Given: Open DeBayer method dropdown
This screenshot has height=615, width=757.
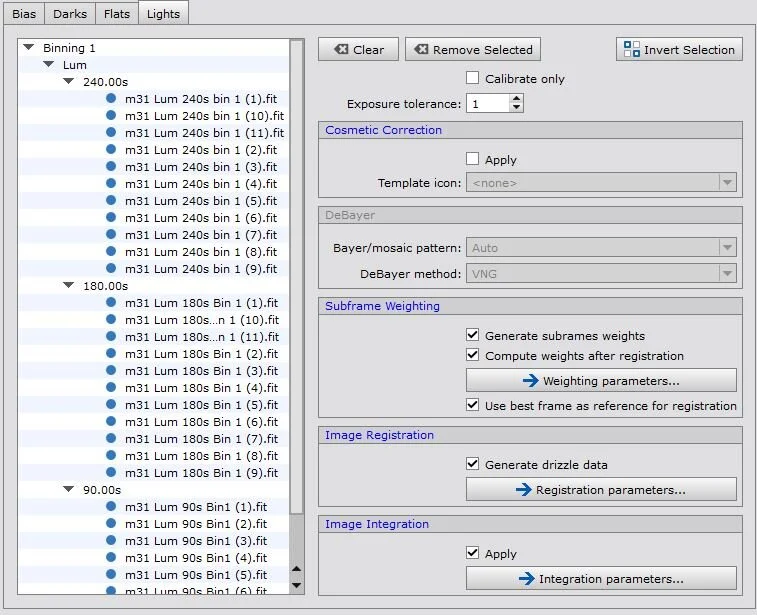Looking at the screenshot, I should point(601,274).
